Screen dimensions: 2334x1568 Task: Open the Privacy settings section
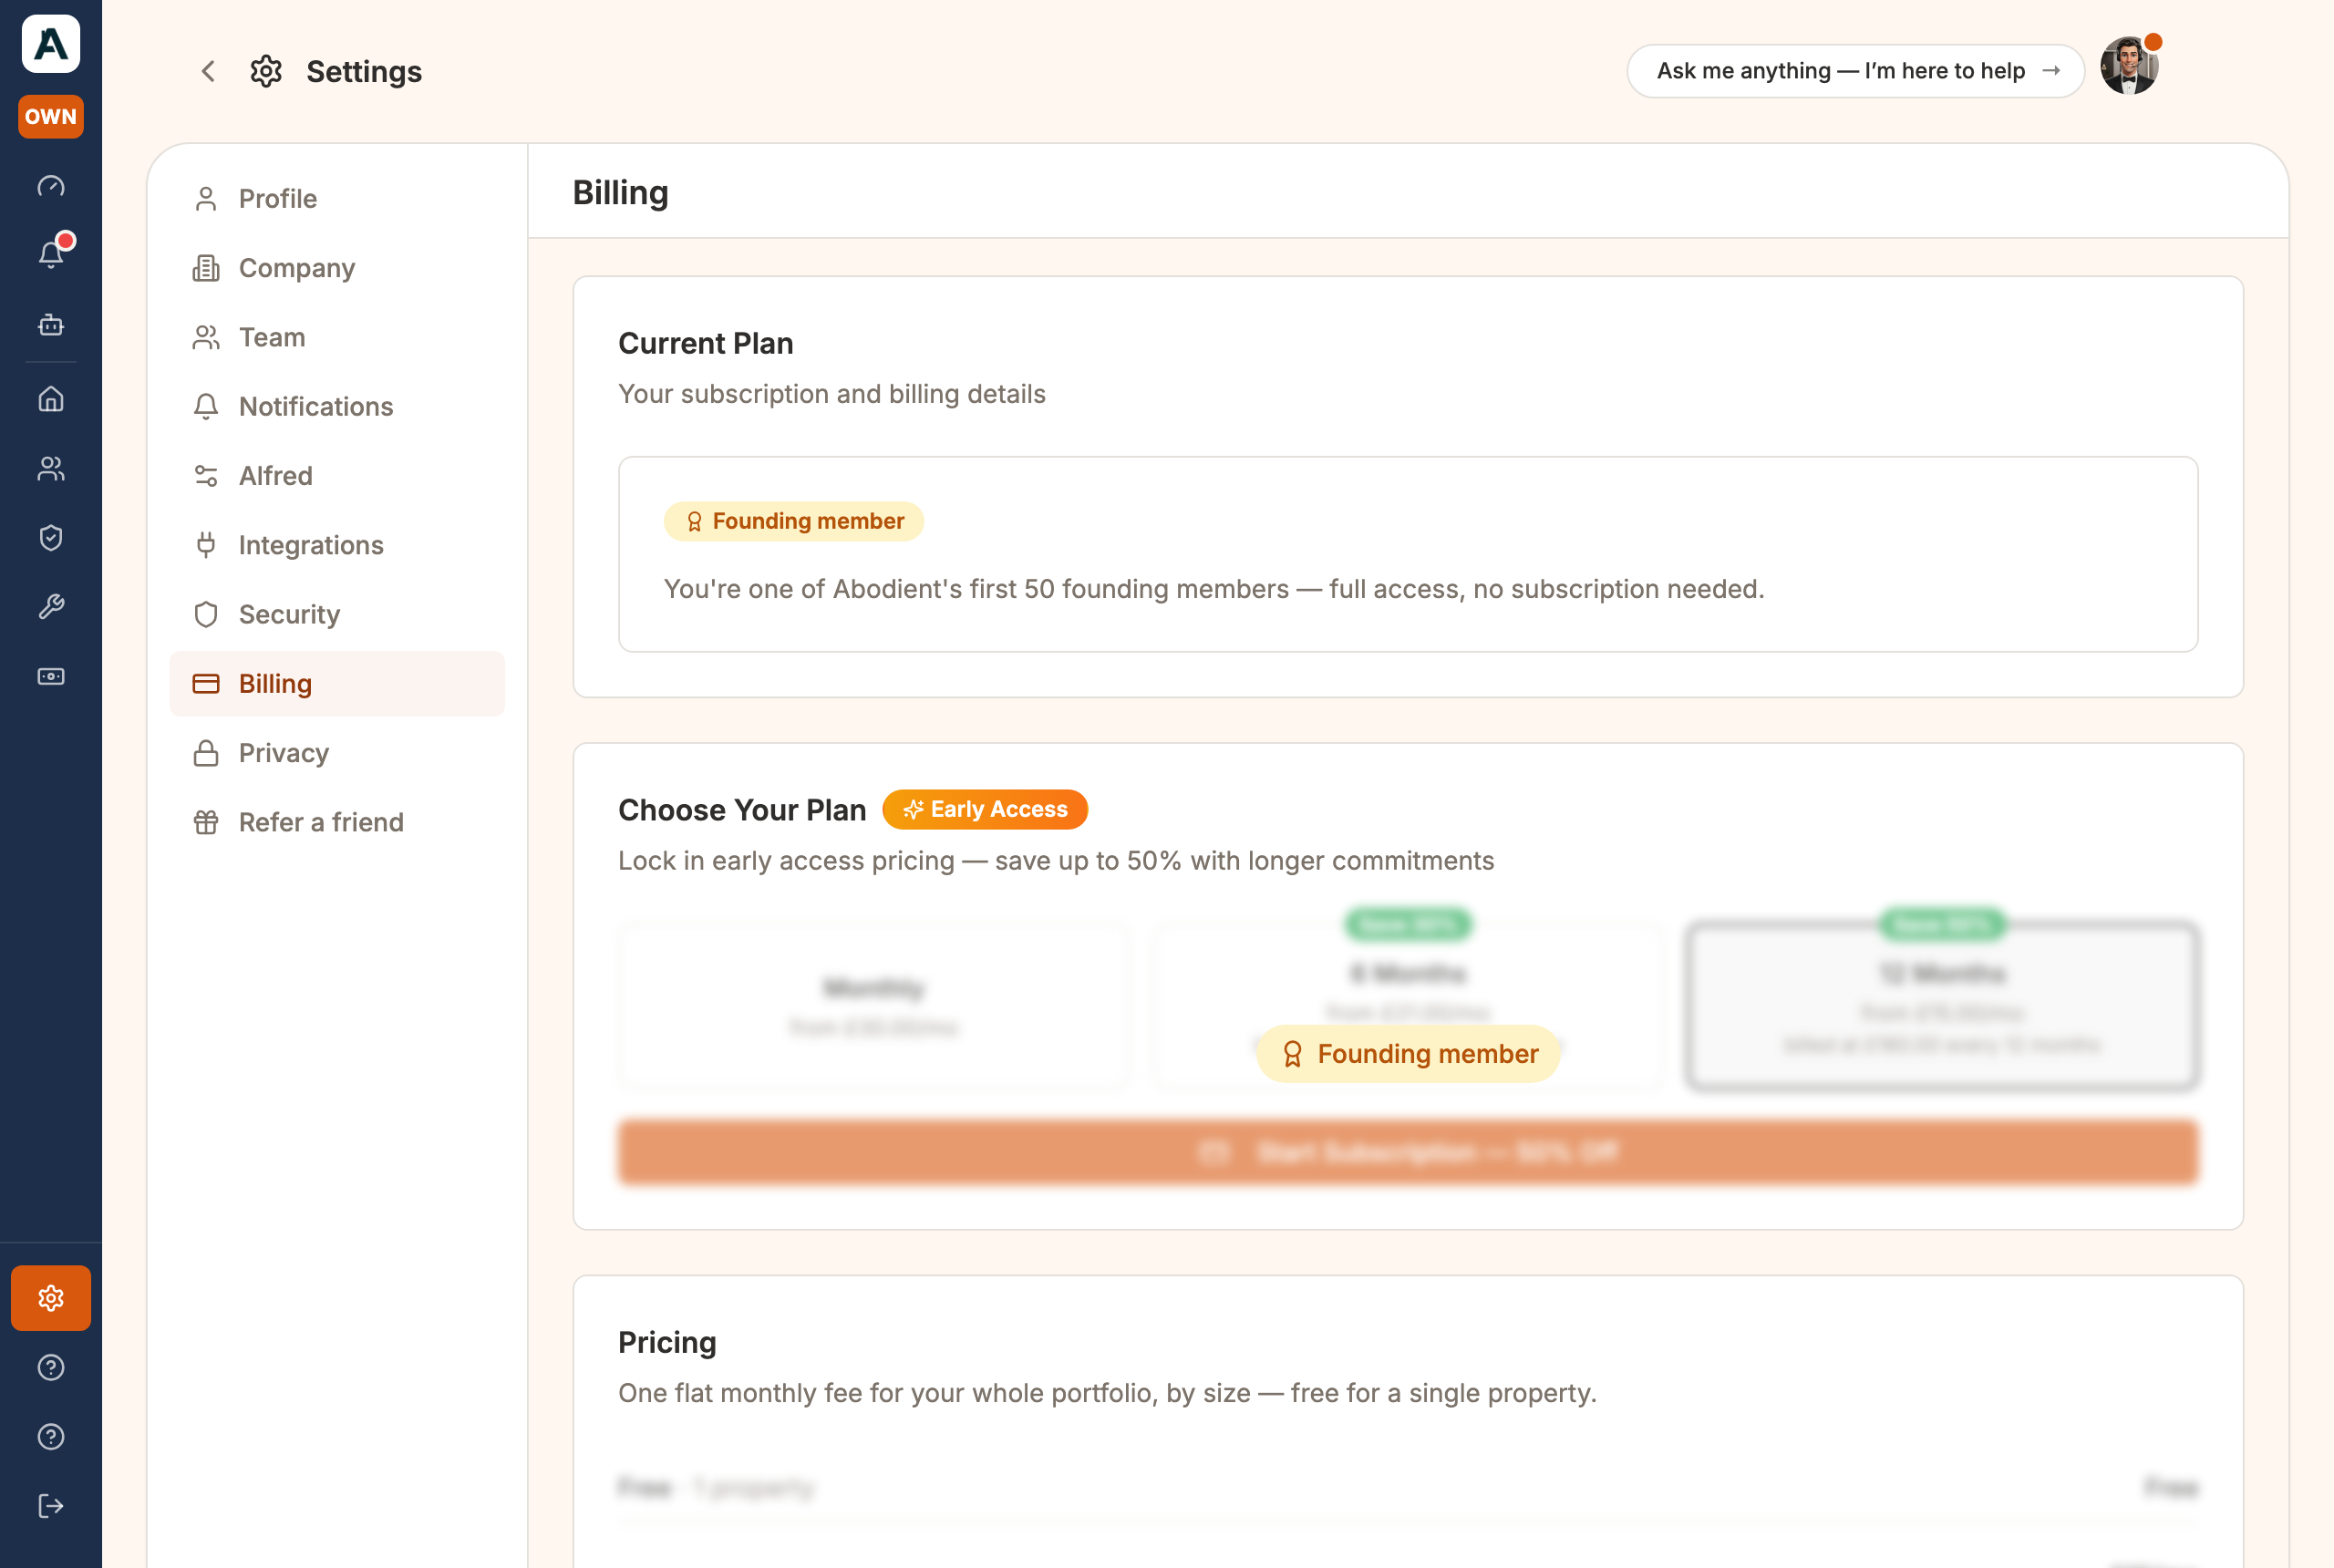pyautogui.click(x=337, y=753)
